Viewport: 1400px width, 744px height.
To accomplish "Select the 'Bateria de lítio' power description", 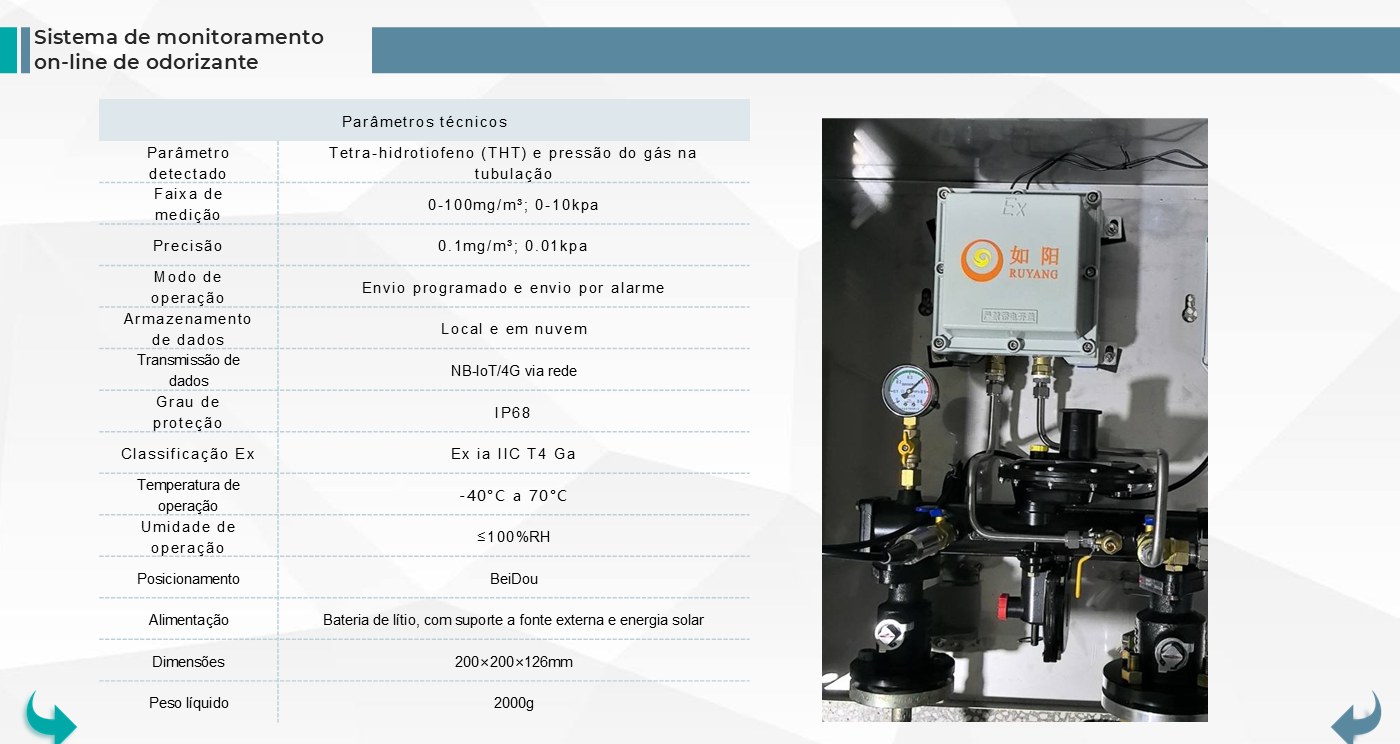I will (513, 620).
